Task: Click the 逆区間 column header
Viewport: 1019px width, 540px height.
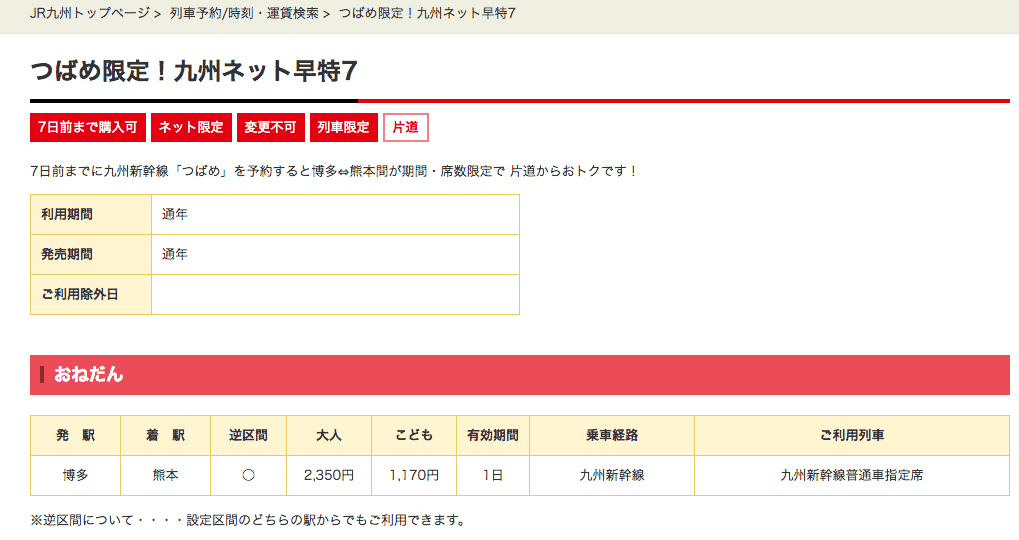Action: click(248, 435)
